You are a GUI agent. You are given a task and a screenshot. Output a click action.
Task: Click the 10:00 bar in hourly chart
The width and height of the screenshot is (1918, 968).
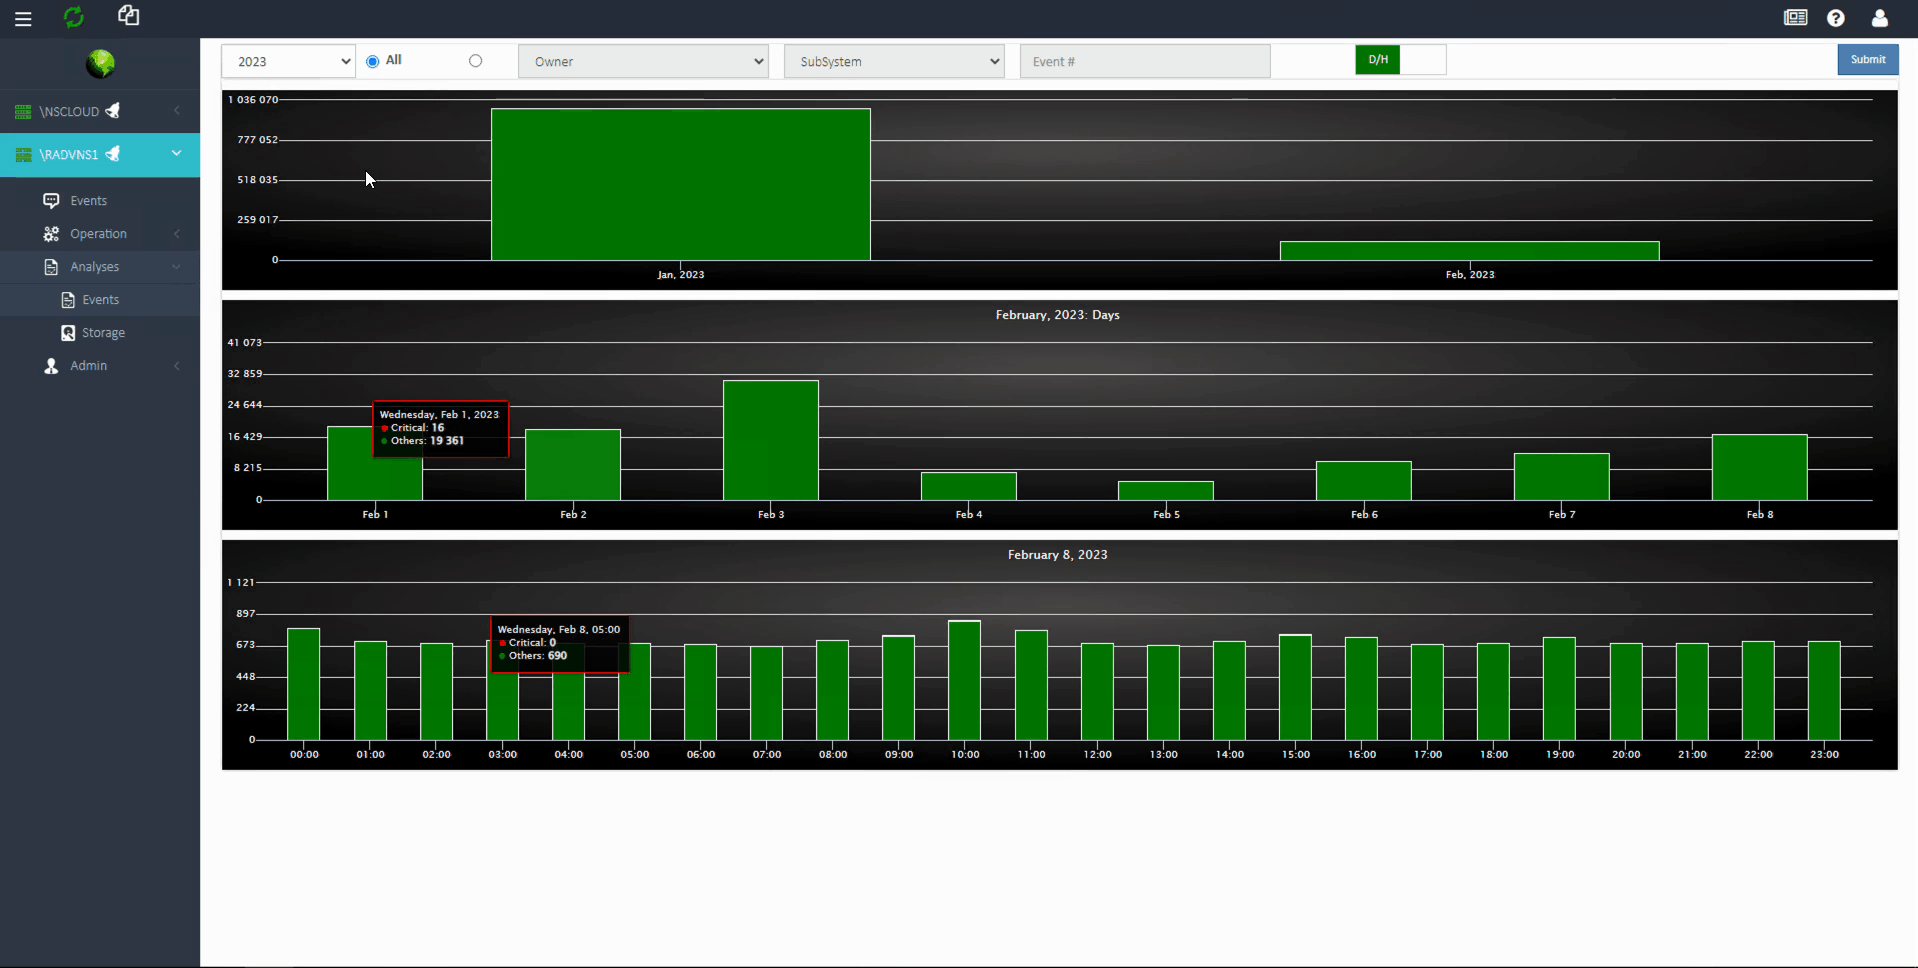pyautogui.click(x=965, y=681)
